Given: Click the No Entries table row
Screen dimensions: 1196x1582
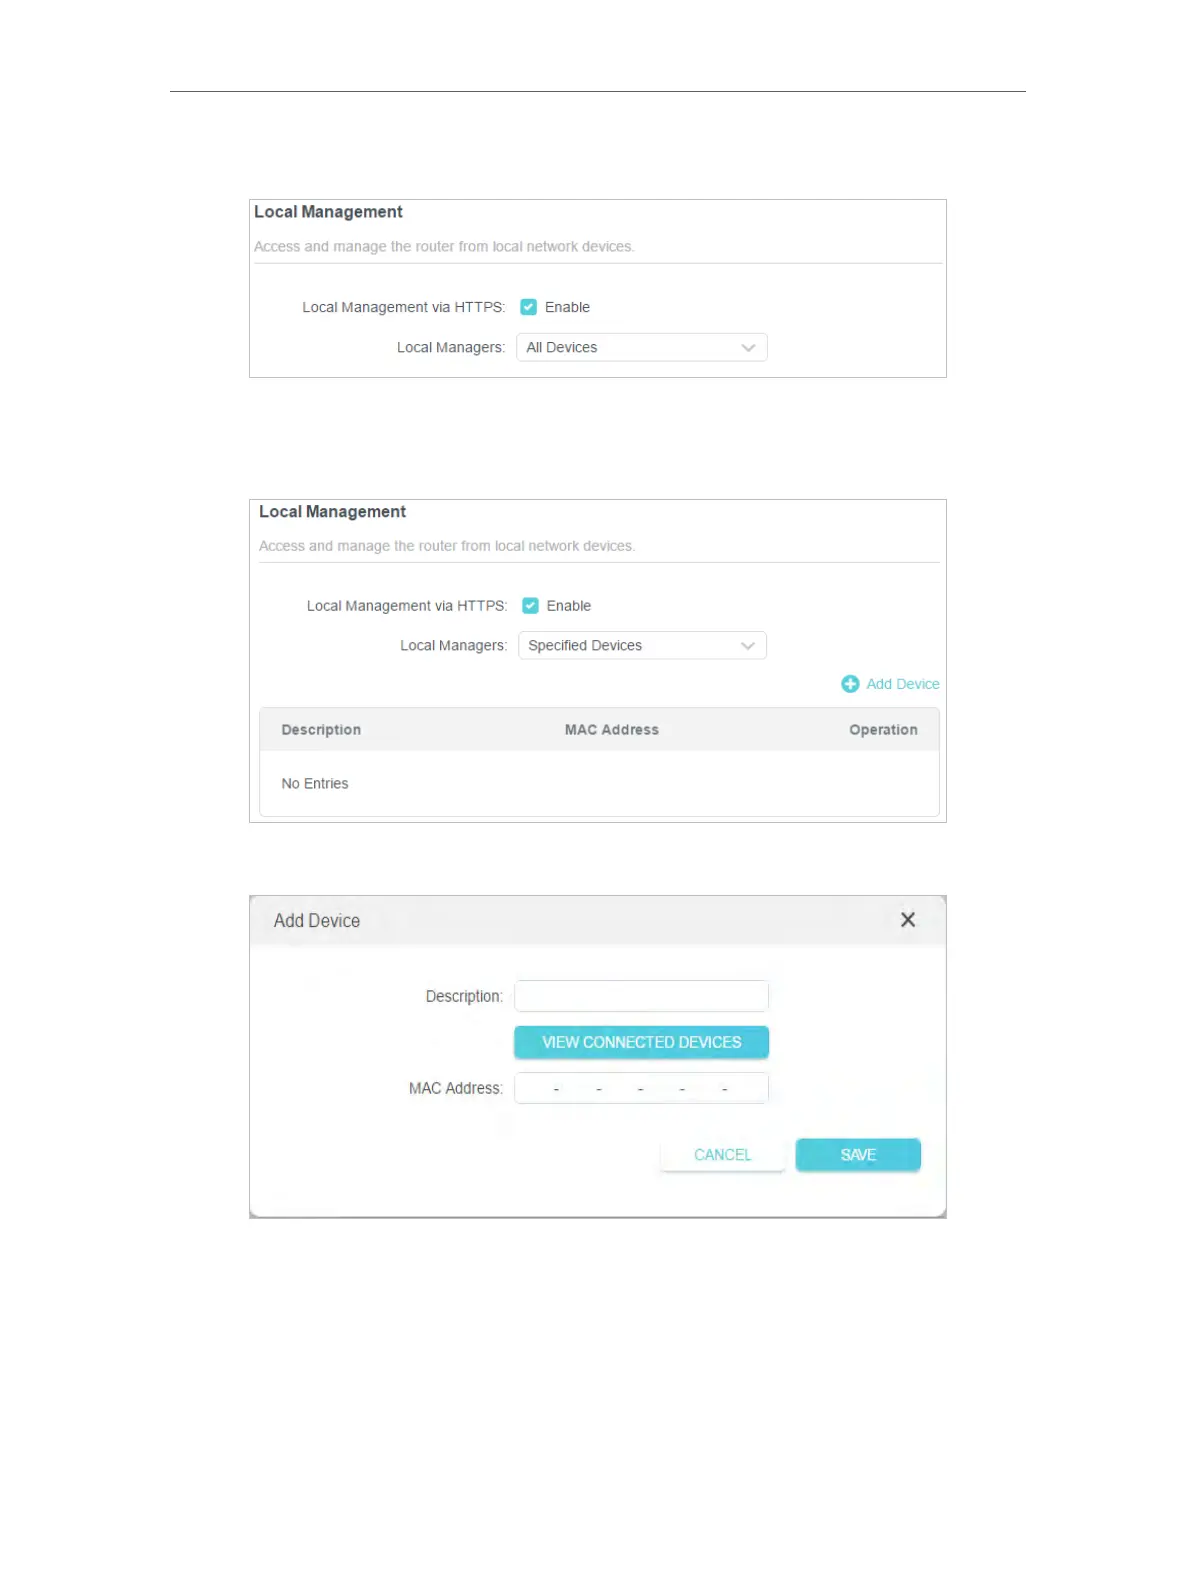Looking at the screenshot, I should click(x=598, y=784).
